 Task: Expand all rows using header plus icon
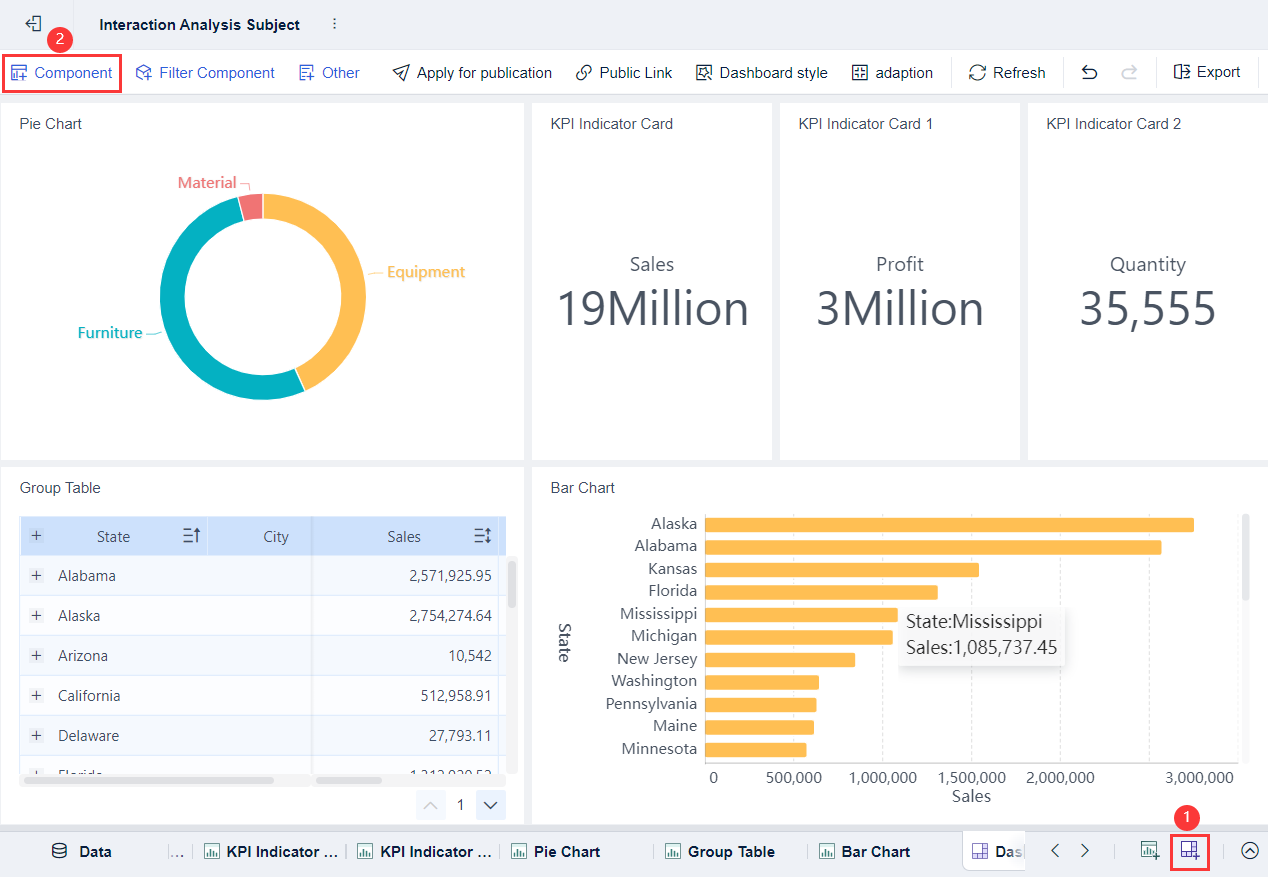point(37,536)
